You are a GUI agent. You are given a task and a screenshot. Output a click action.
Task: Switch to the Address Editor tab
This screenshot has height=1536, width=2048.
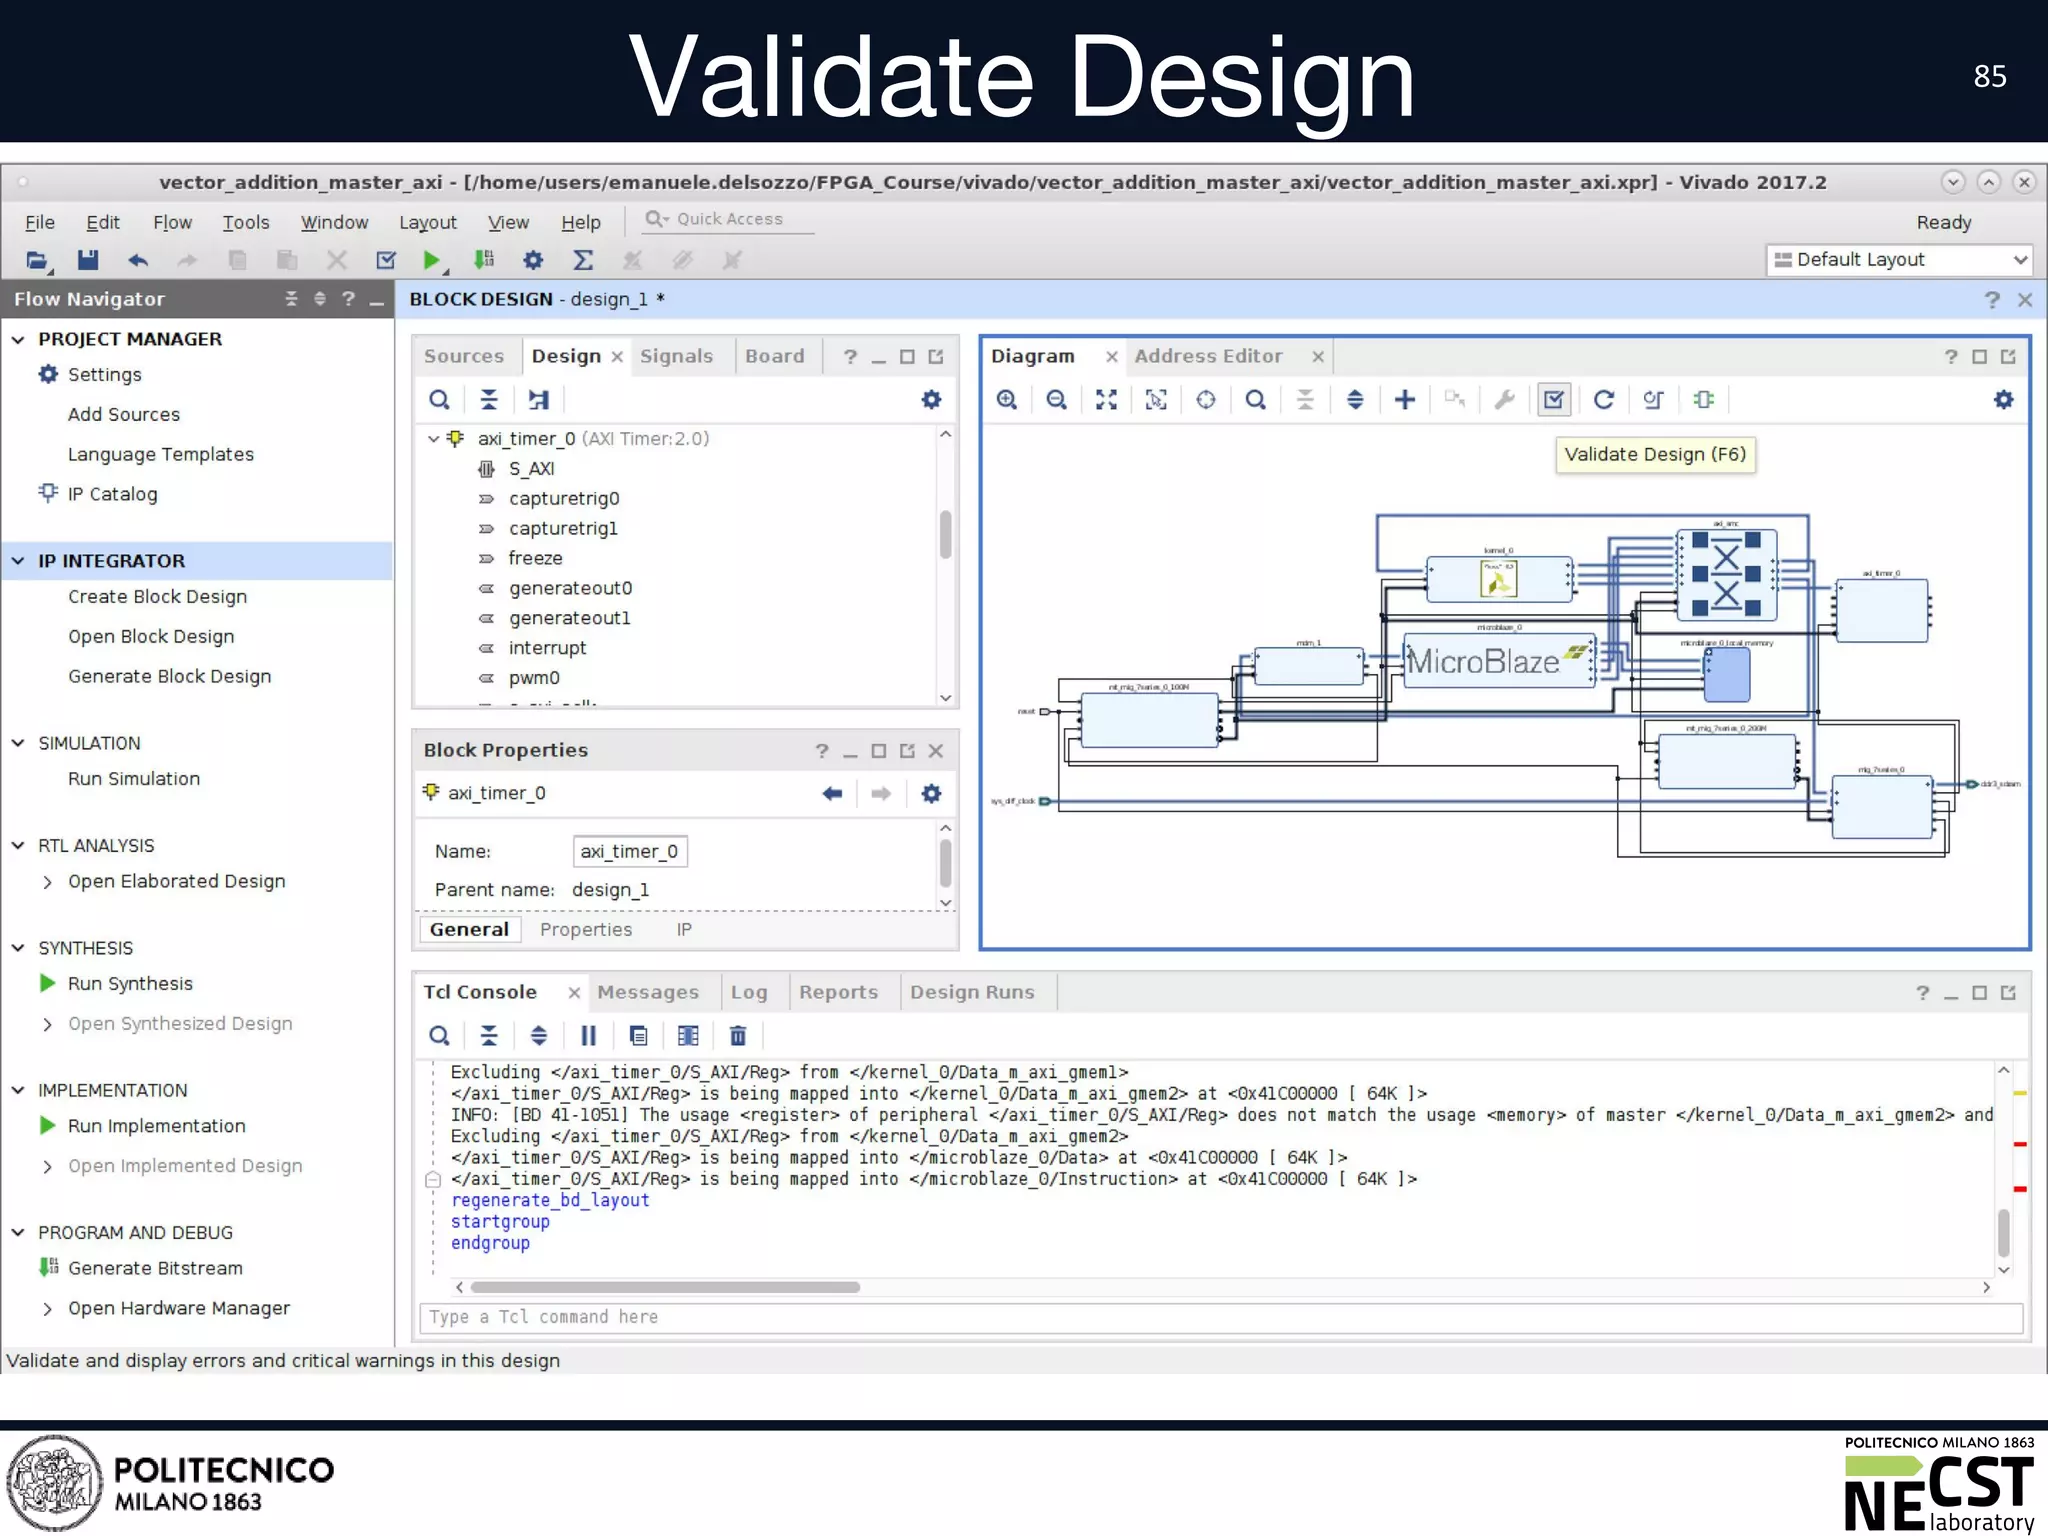[x=1208, y=356]
